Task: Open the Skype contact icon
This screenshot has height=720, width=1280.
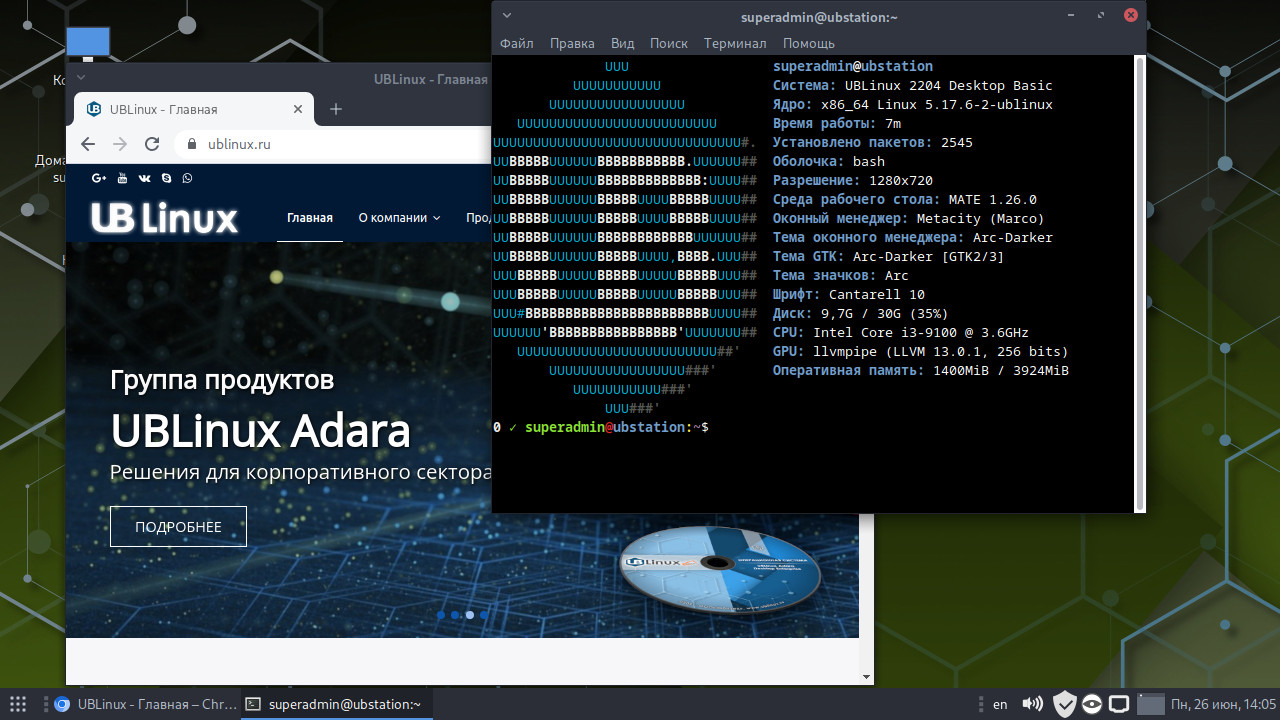Action: pyautogui.click(x=166, y=178)
